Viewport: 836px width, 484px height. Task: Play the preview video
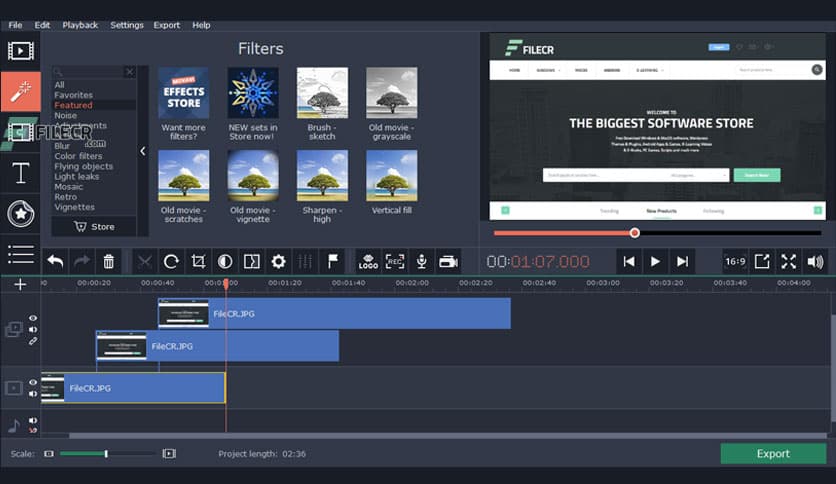click(655, 261)
